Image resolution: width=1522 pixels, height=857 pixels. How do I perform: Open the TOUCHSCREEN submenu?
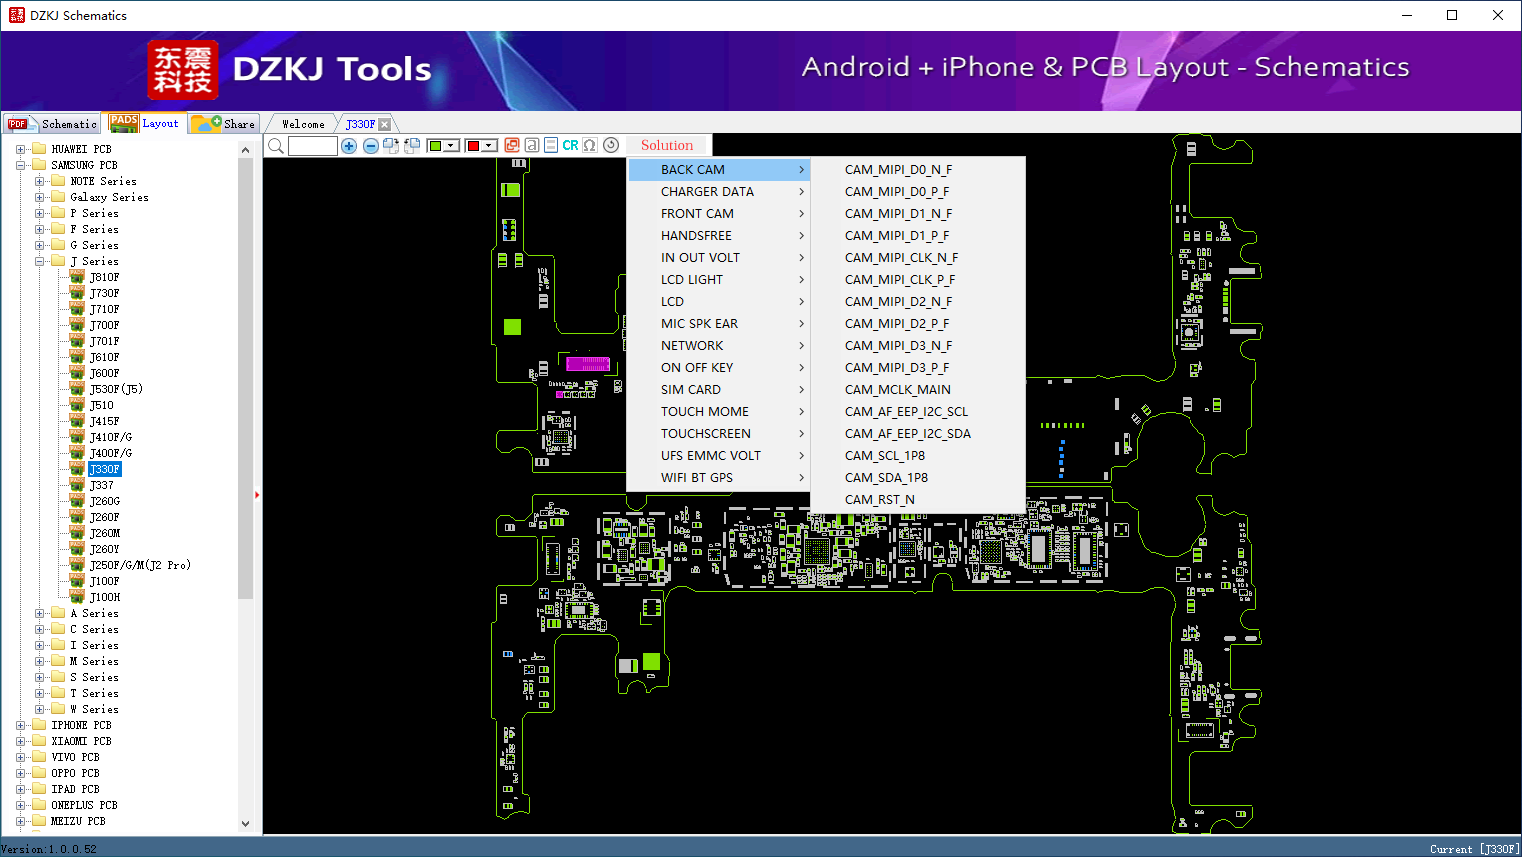(x=718, y=434)
